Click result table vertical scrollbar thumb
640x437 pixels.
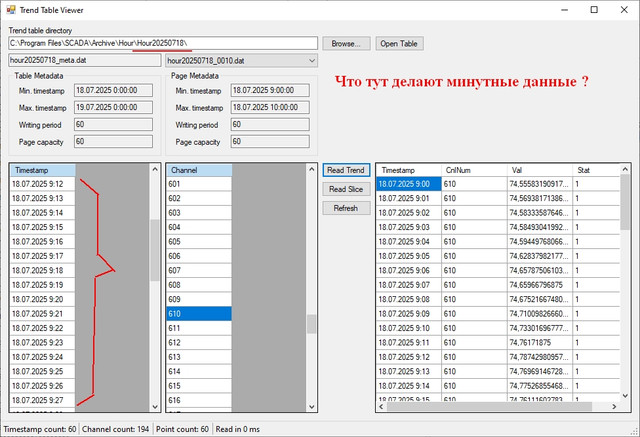pyautogui.click(x=625, y=202)
